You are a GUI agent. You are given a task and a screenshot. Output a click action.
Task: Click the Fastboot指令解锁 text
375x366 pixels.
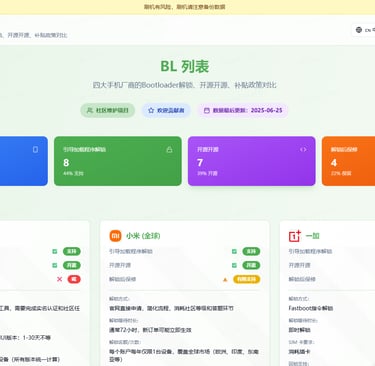click(311, 308)
